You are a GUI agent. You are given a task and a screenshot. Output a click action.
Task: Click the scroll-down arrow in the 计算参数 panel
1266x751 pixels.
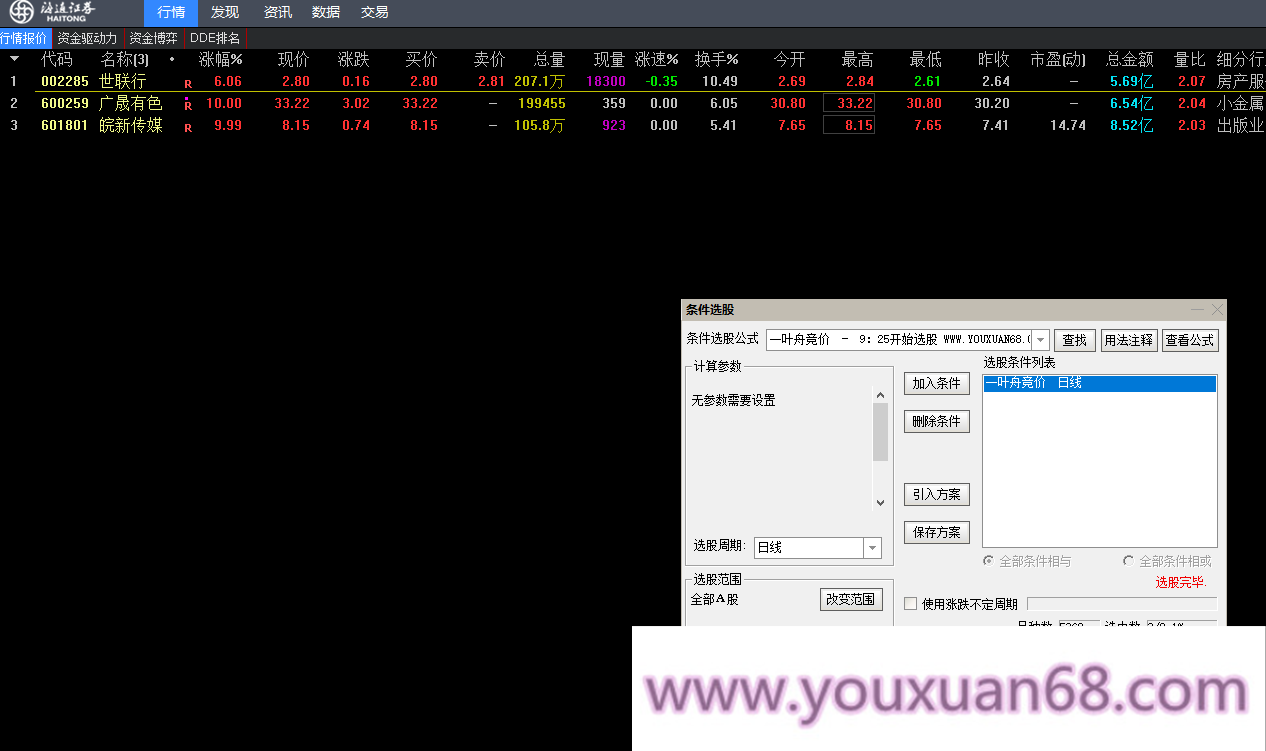[x=880, y=502]
